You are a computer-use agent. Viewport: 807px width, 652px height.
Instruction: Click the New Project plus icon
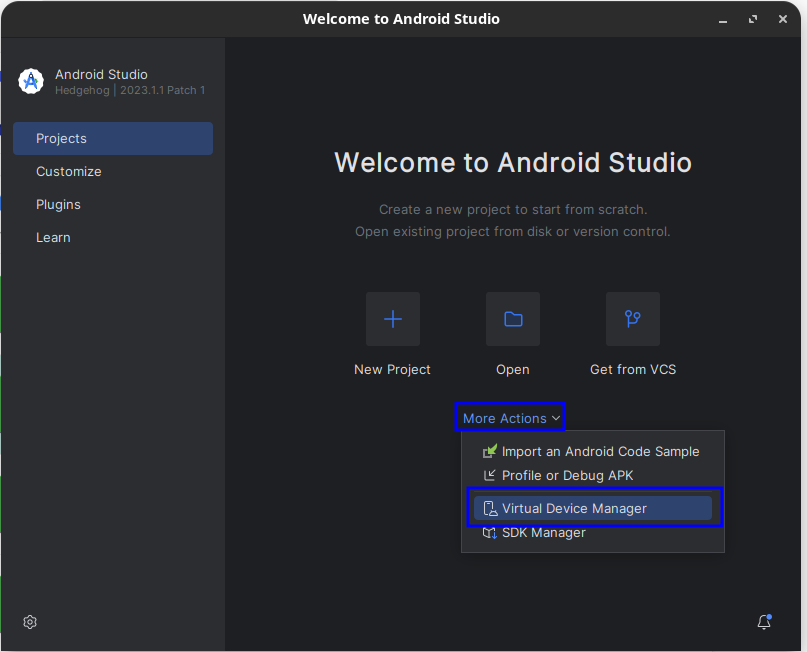[393, 319]
